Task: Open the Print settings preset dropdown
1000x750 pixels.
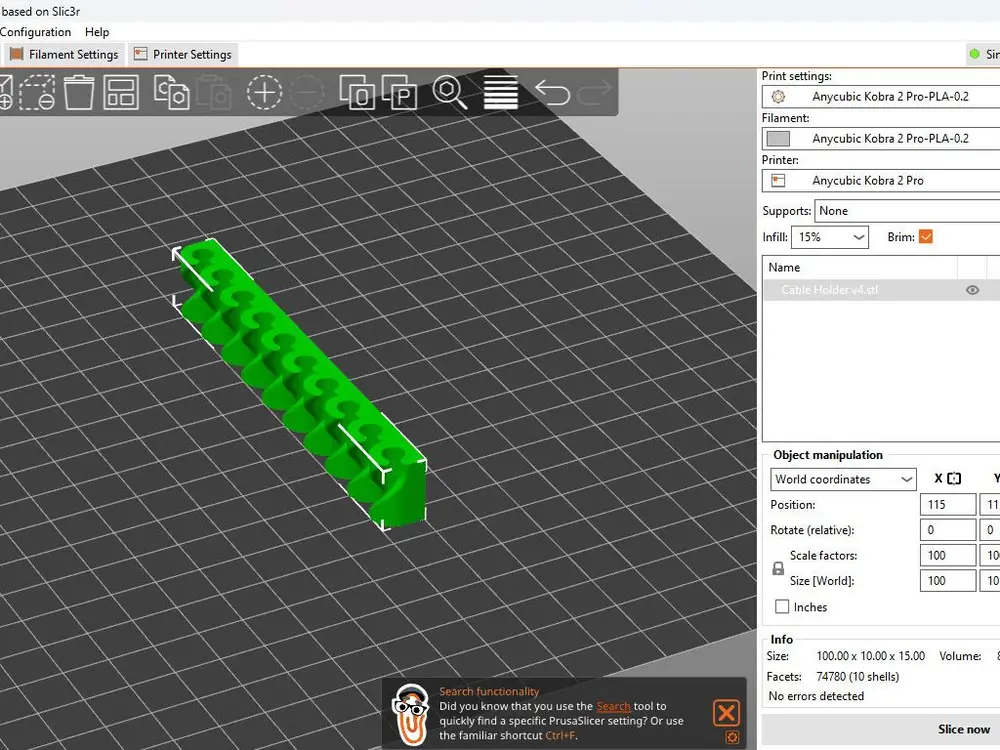Action: point(881,97)
